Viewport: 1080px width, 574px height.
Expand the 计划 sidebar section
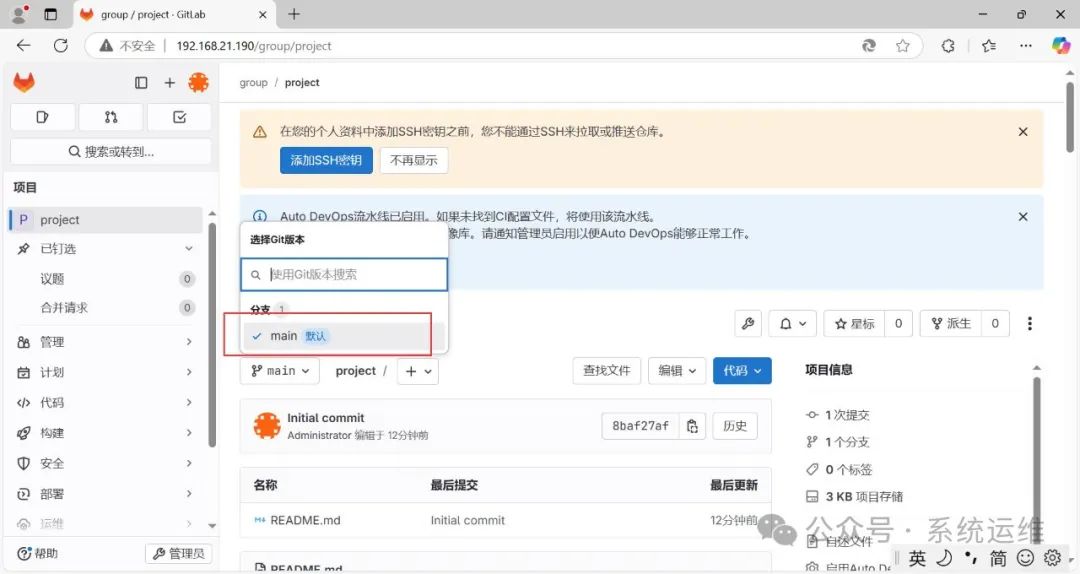tap(106, 372)
